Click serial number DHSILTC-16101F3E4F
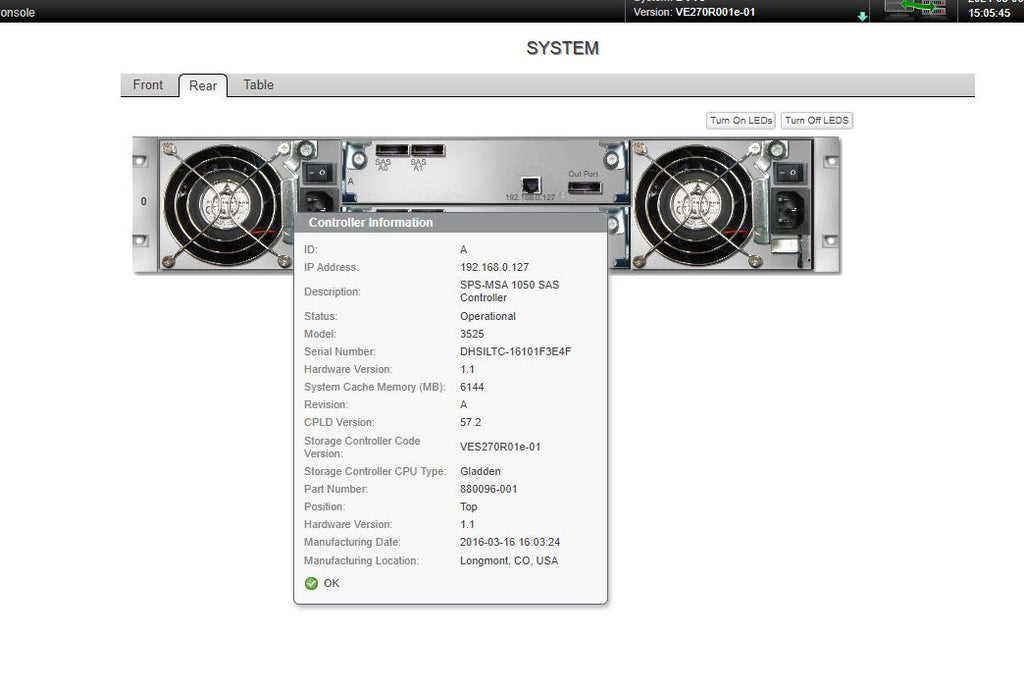The height and width of the screenshot is (690, 1024). tap(515, 351)
